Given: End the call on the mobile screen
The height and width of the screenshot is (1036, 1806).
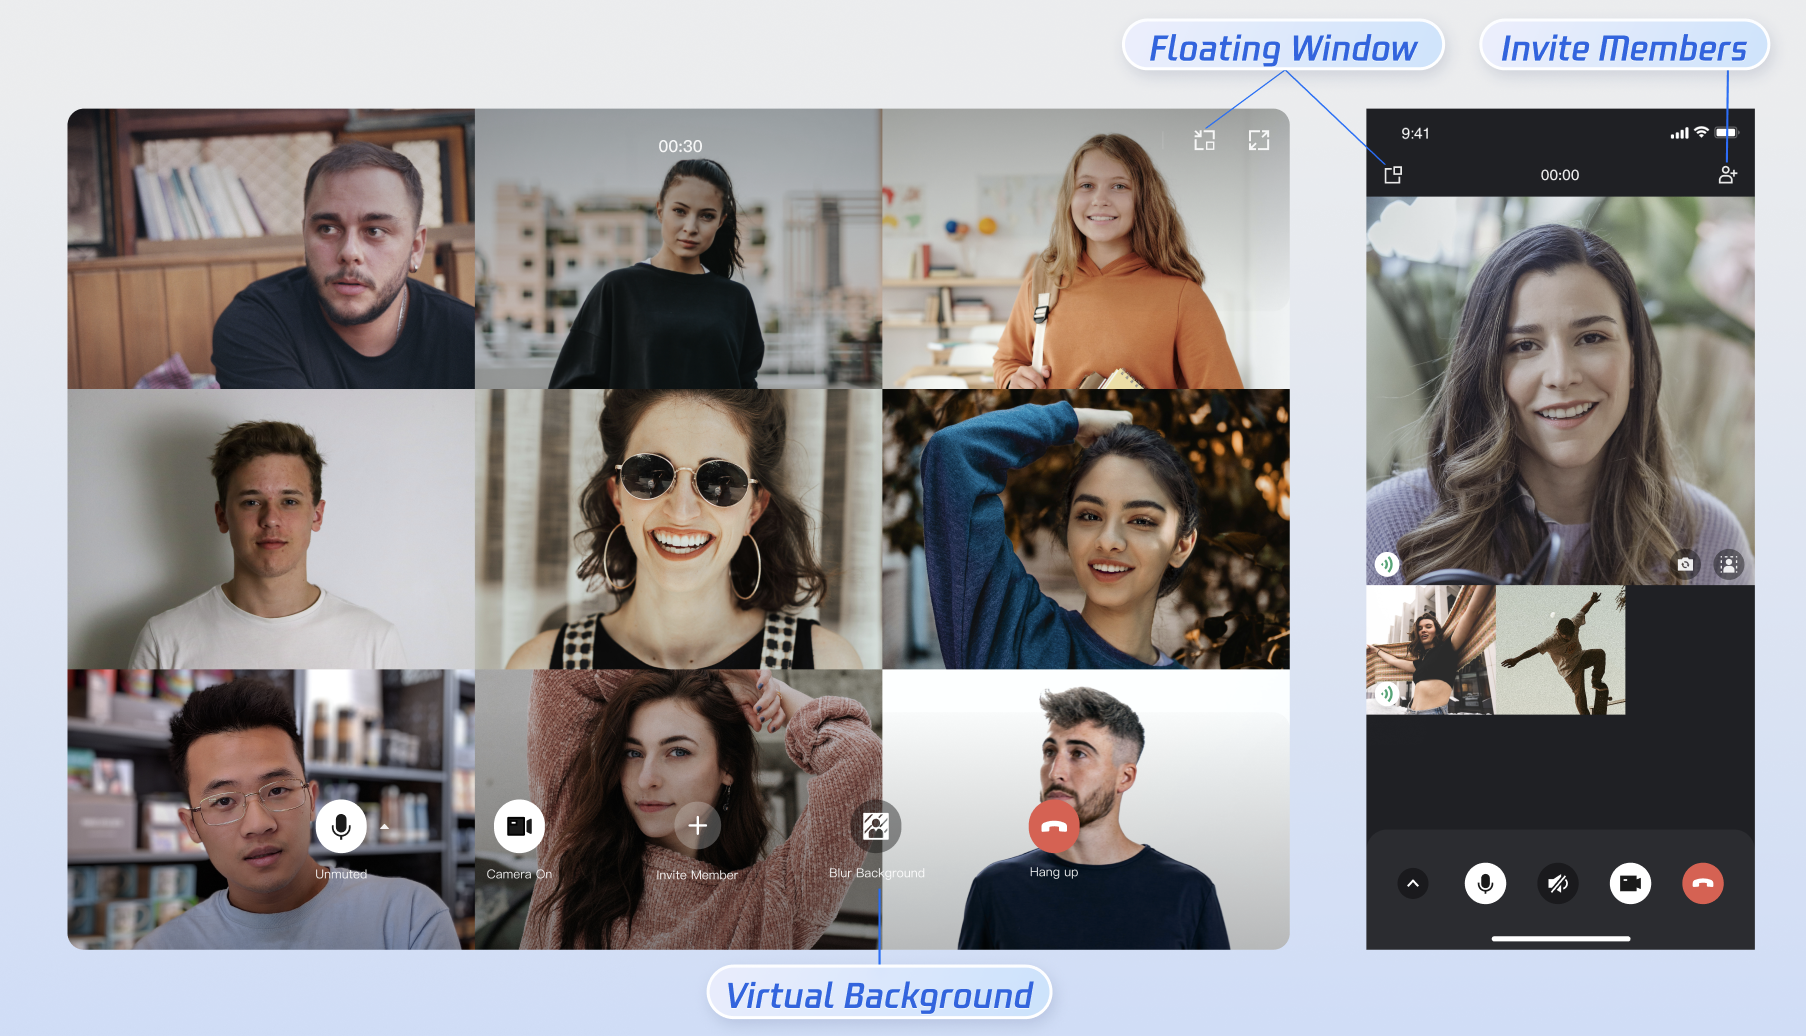Looking at the screenshot, I should pos(1702,883).
